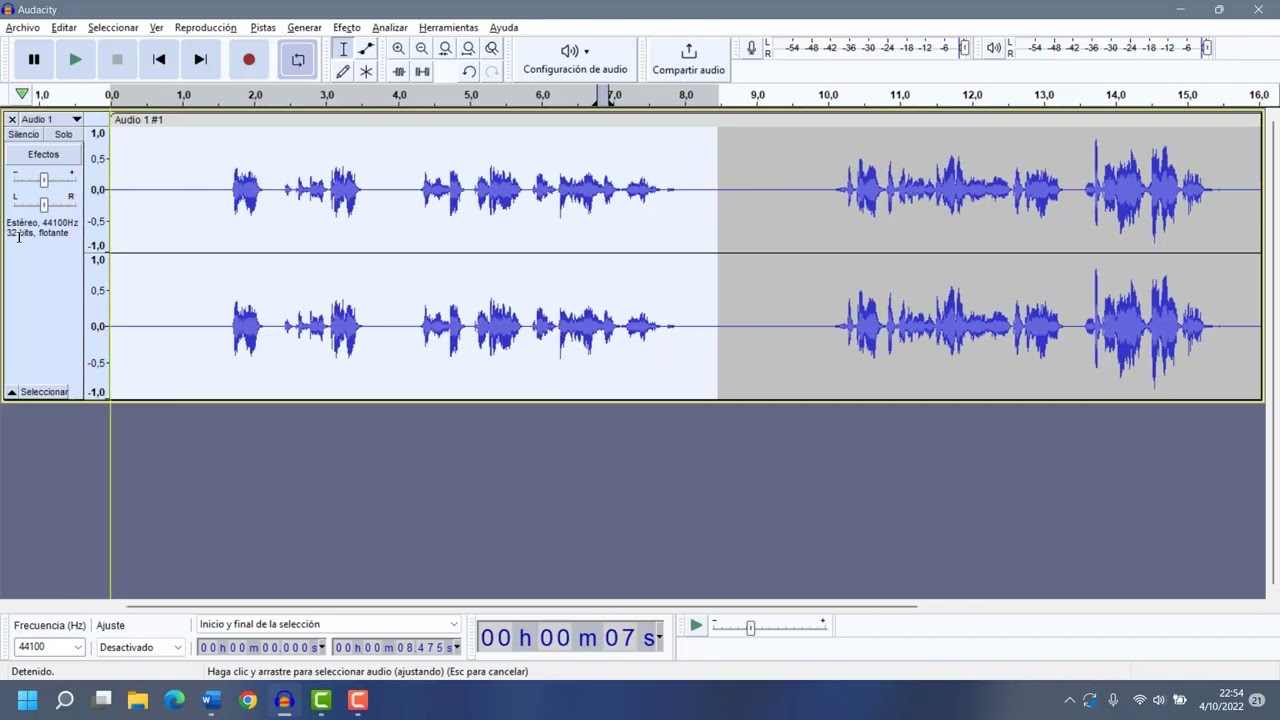Click the Efectos button on track
1280x720 pixels.
tap(43, 154)
